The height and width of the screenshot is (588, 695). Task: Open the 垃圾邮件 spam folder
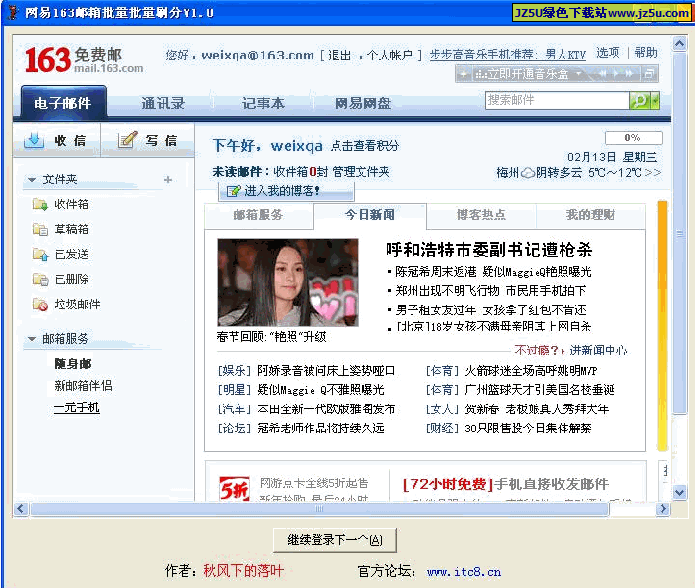(77, 304)
